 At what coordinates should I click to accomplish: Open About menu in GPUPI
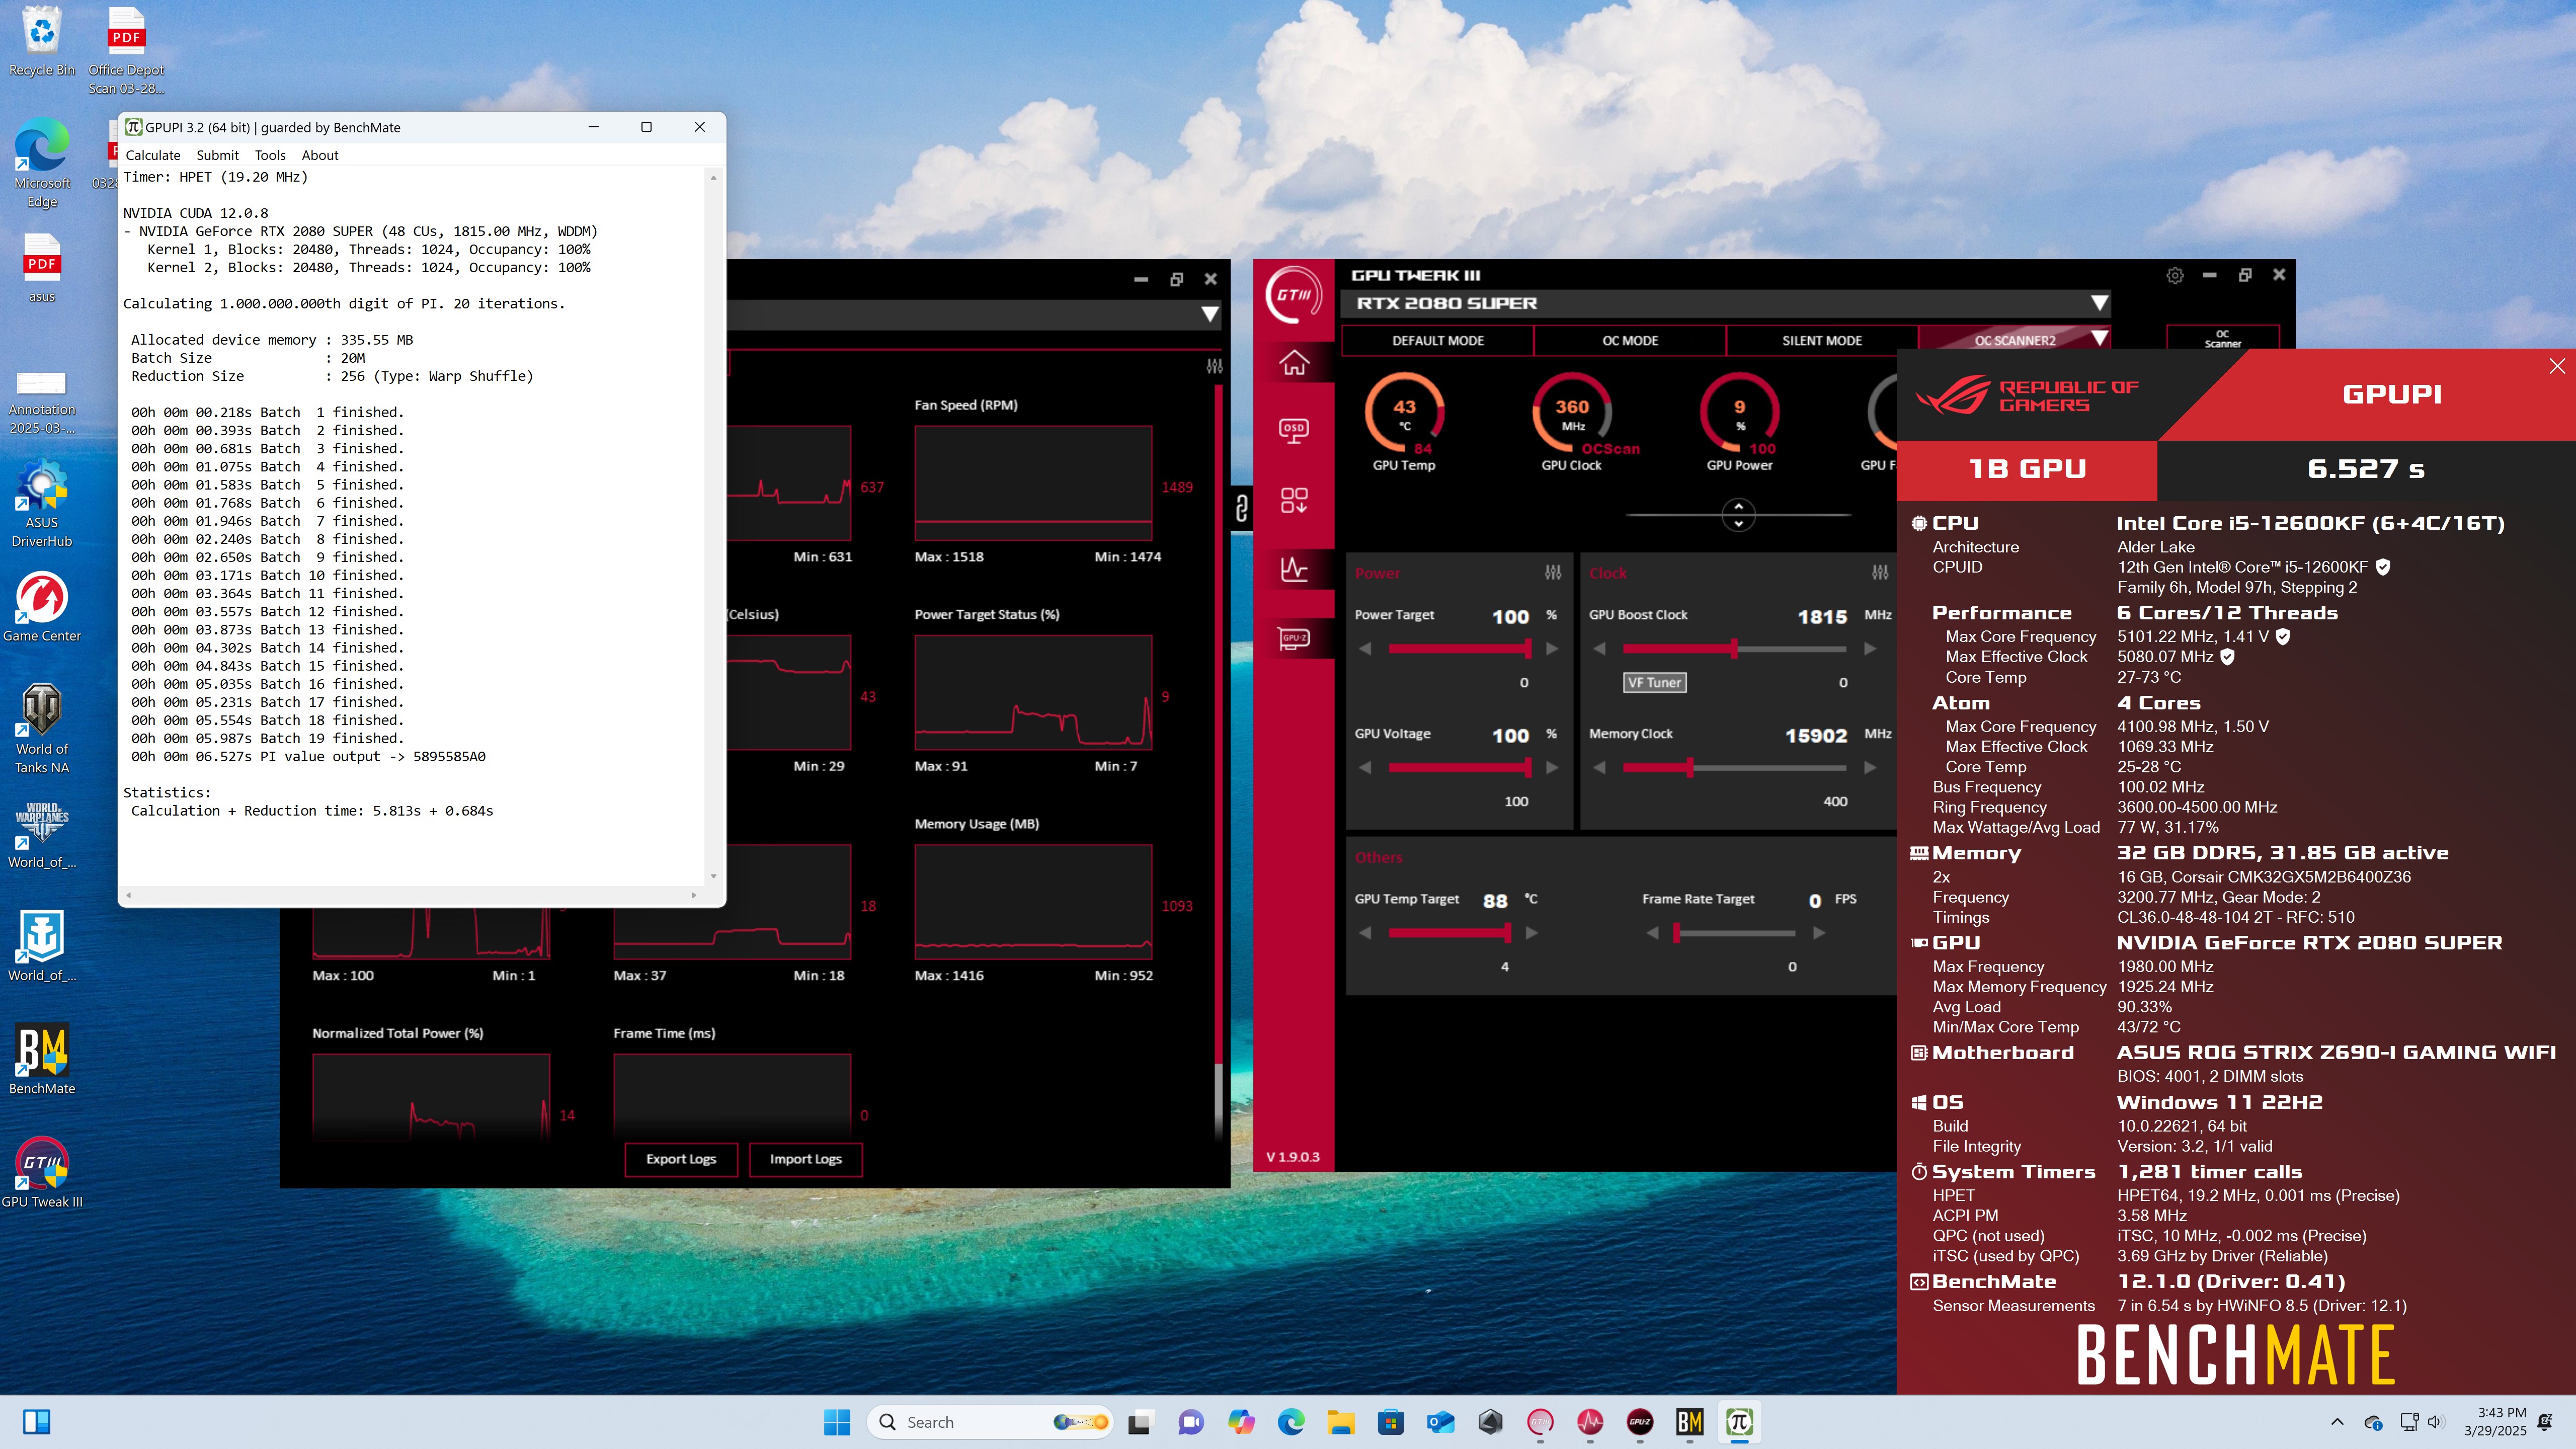click(320, 155)
